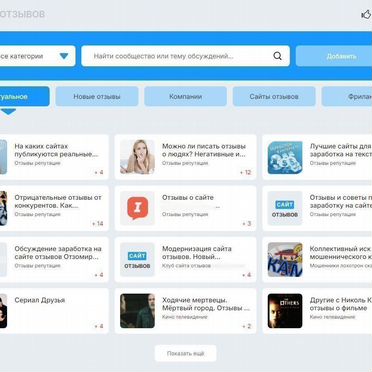Select the 'Актуальное' active tab
Image resolution: width=372 pixels, height=372 pixels.
[25, 97]
